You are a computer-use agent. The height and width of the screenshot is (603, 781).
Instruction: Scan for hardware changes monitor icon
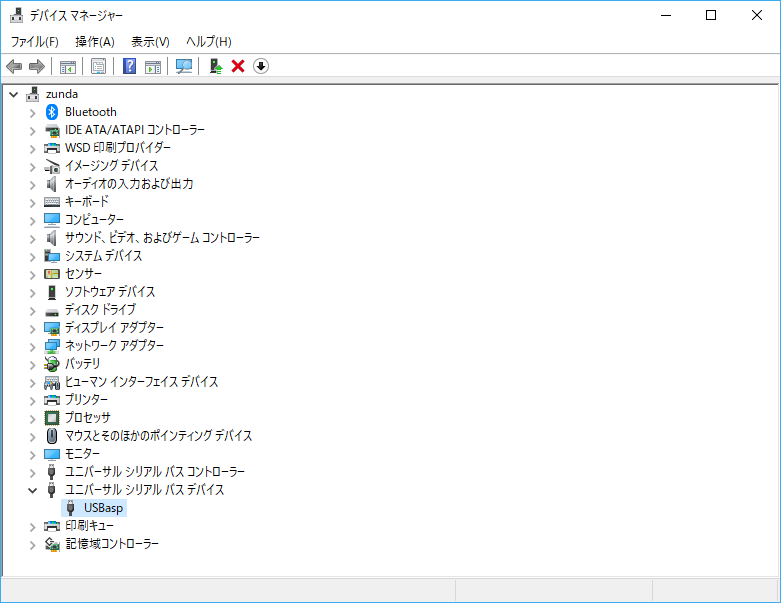[x=184, y=66]
